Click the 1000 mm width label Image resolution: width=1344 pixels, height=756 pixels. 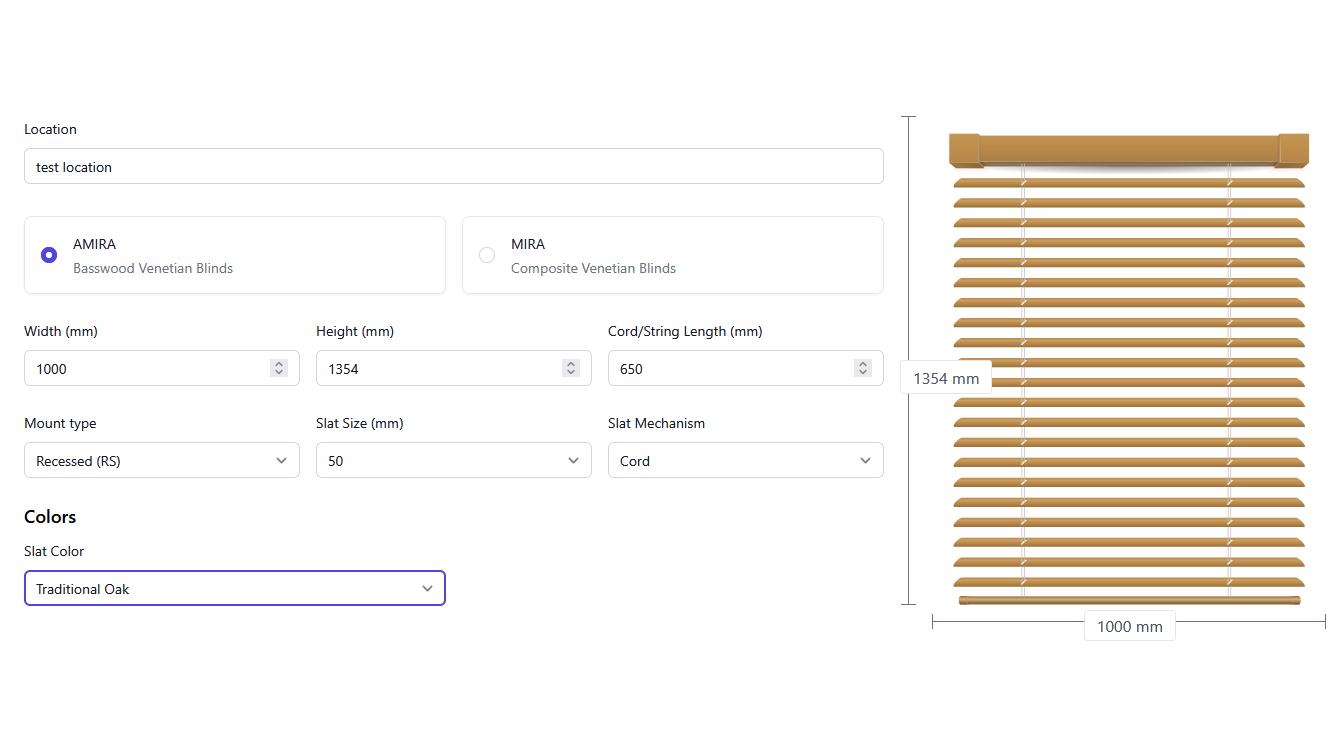(x=1130, y=627)
